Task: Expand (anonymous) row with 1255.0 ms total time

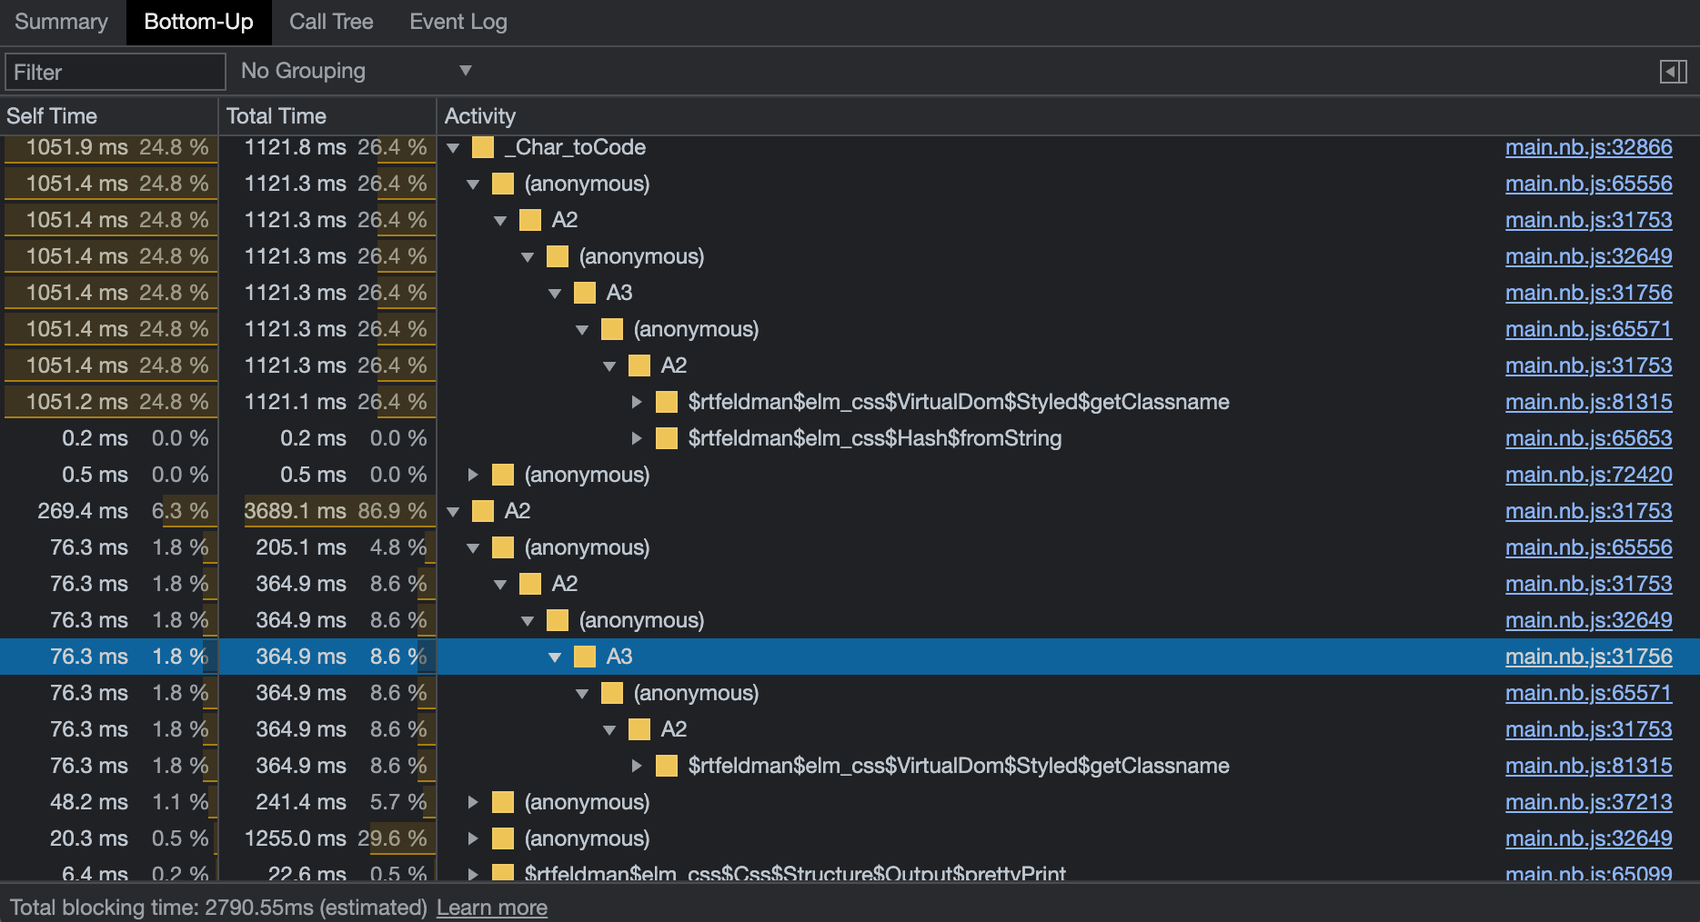Action: (473, 838)
